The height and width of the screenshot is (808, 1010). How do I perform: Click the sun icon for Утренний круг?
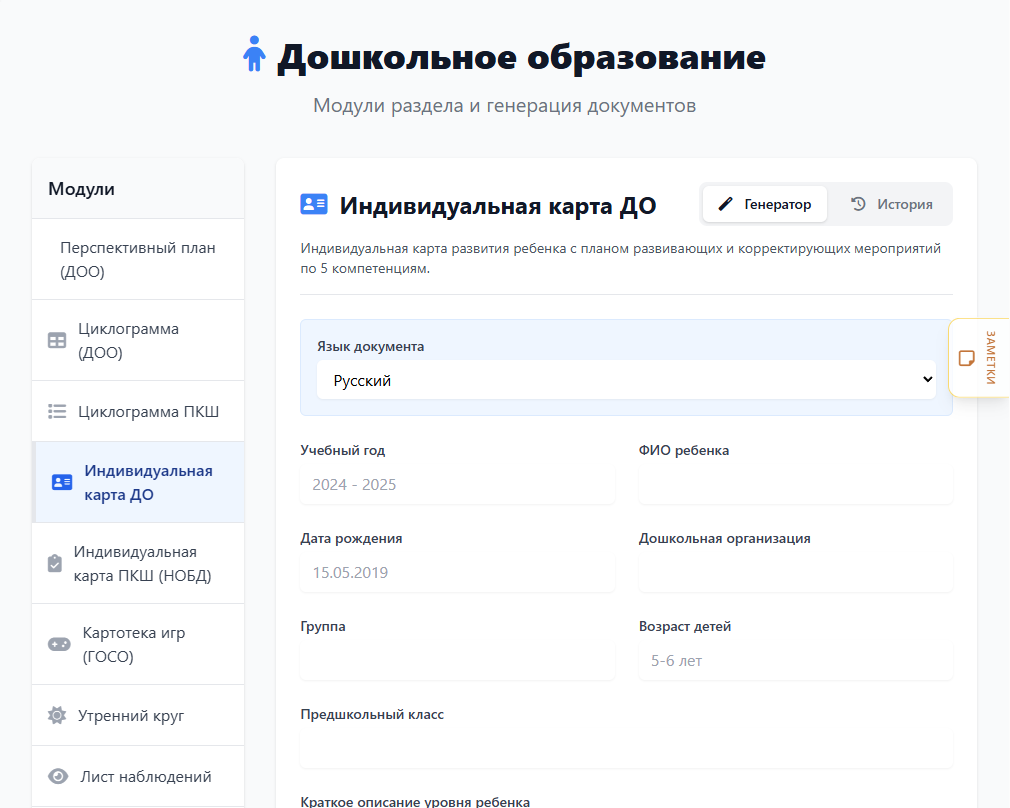click(57, 715)
